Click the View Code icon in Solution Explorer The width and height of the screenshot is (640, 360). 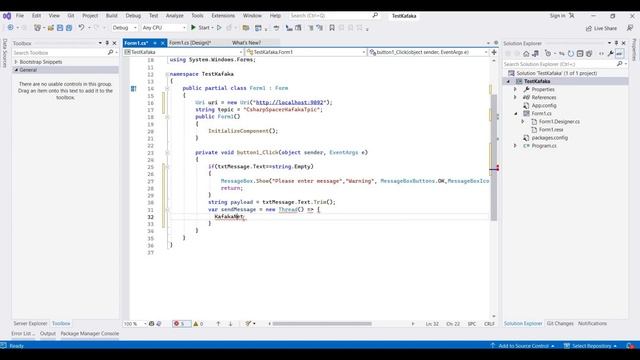pyautogui.click(x=601, y=53)
